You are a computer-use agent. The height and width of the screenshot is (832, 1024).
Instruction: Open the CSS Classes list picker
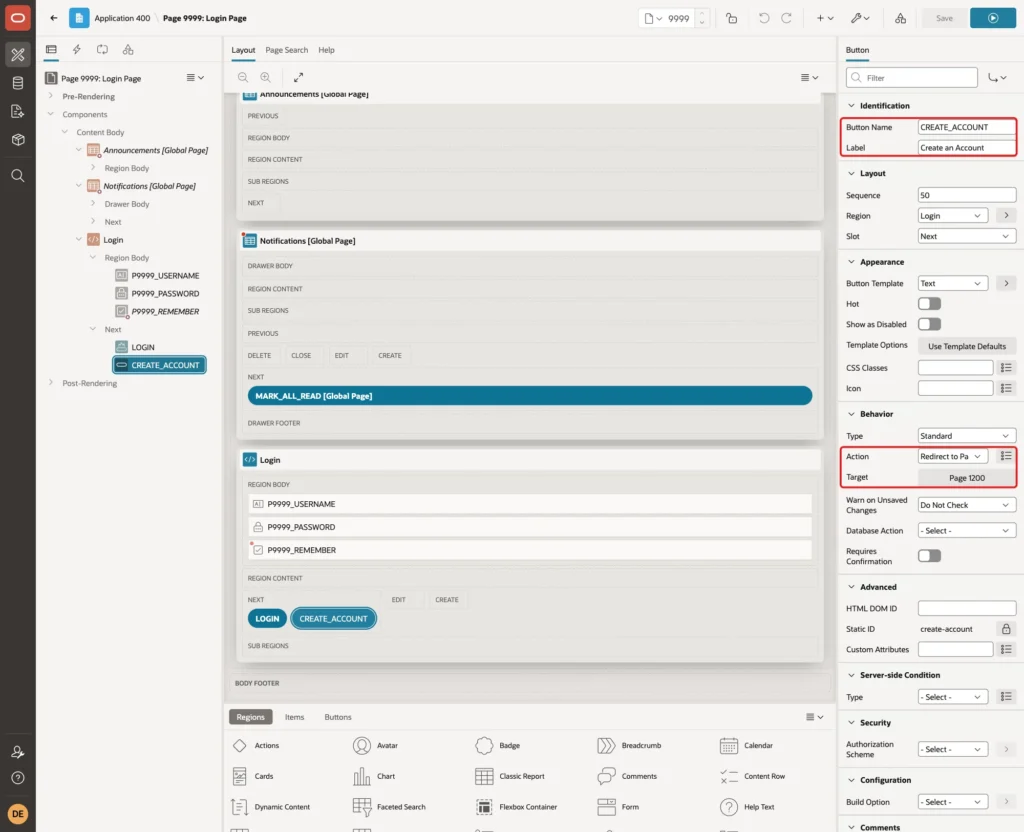tap(1006, 368)
